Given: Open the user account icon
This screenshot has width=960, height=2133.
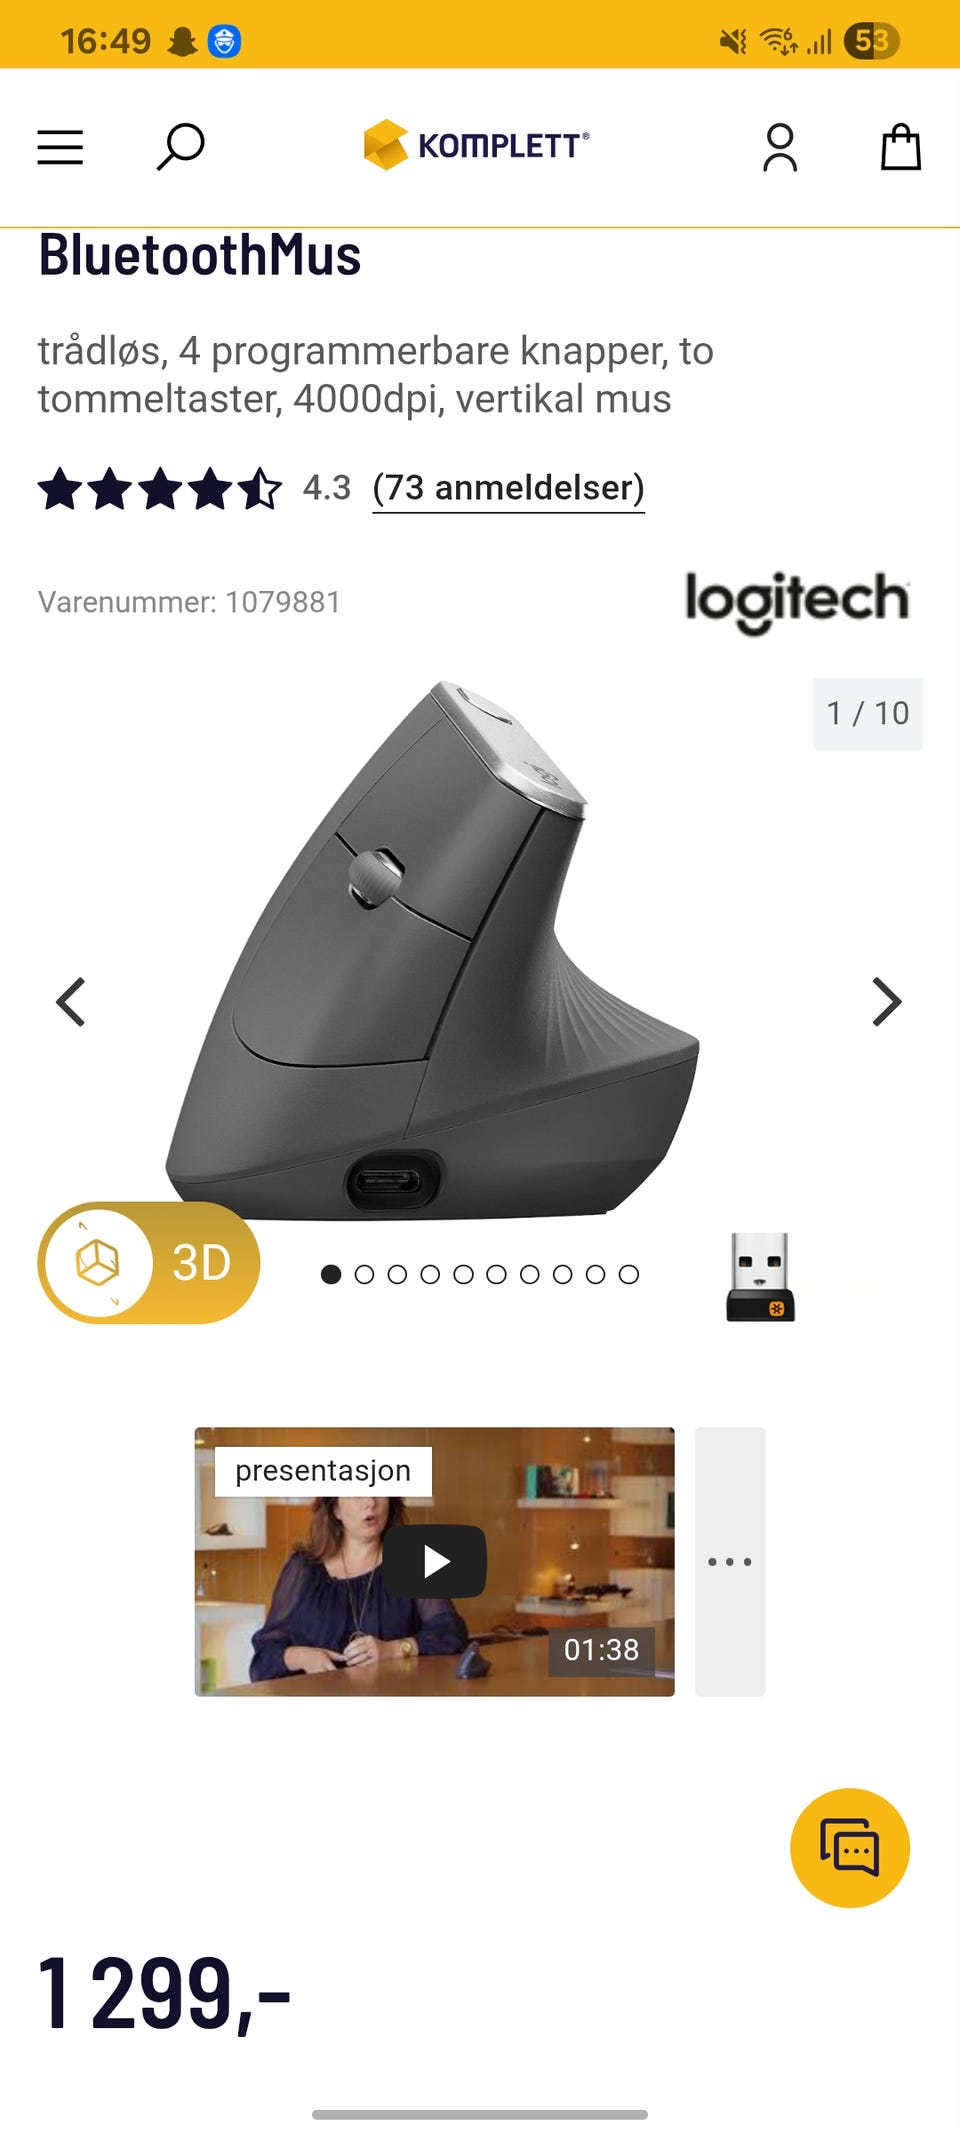Looking at the screenshot, I should [780, 147].
